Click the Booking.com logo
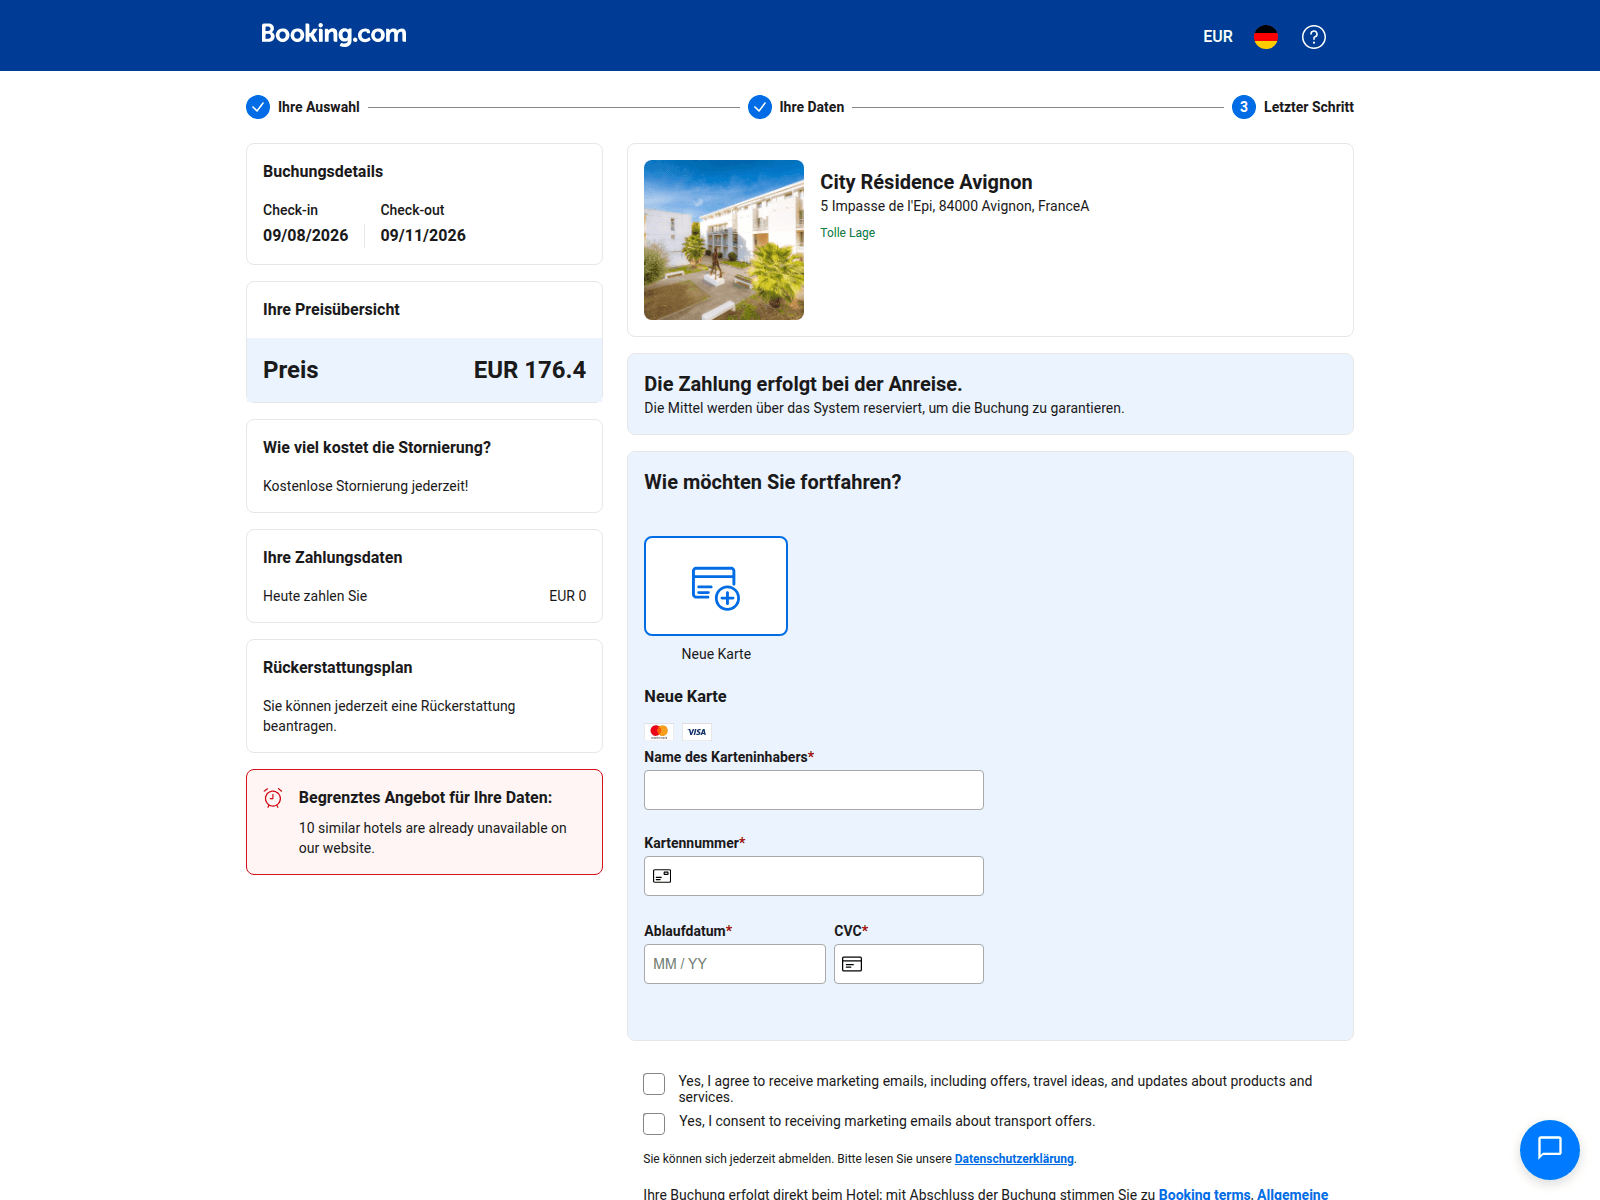 333,34
